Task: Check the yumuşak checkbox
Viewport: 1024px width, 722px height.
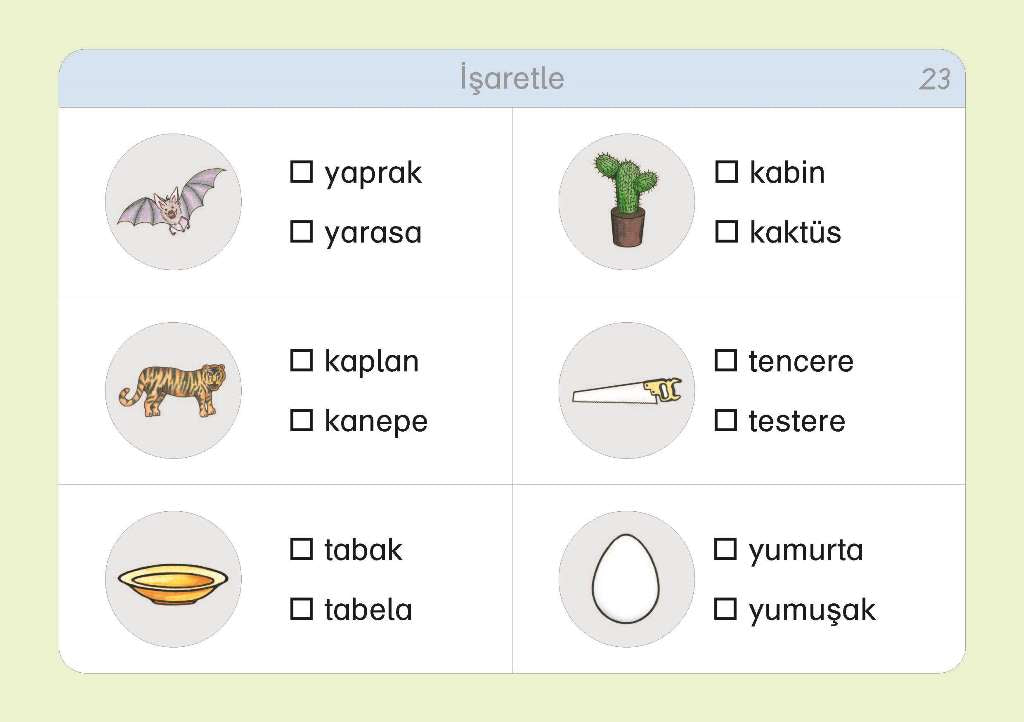Action: coord(726,609)
